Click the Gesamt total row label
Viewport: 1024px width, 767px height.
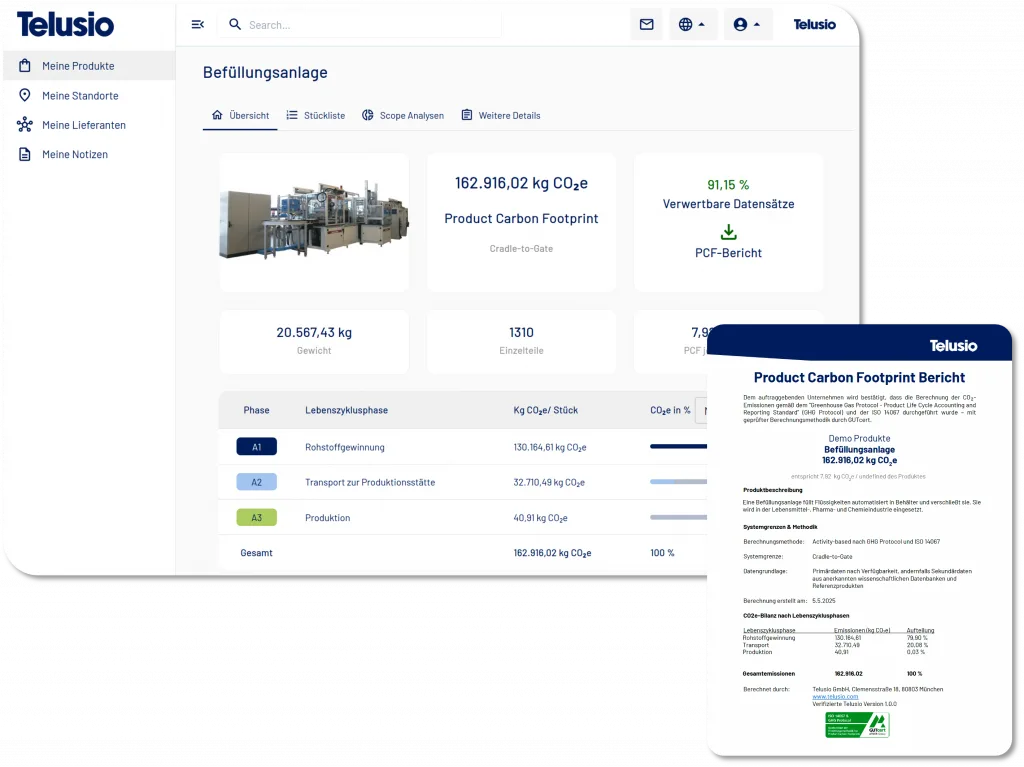click(256, 553)
